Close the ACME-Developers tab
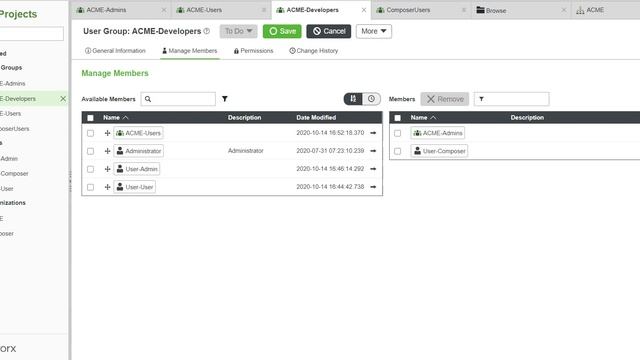The image size is (640, 360). 364,10
